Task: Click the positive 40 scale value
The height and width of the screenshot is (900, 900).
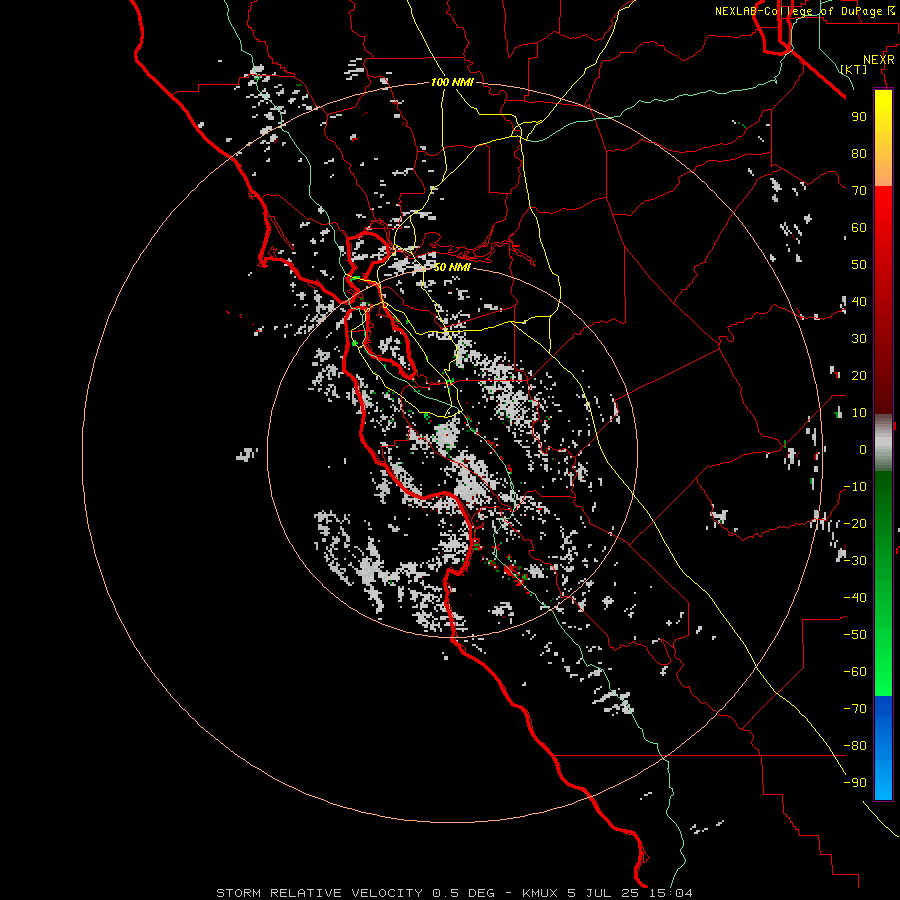Action: 859,302
